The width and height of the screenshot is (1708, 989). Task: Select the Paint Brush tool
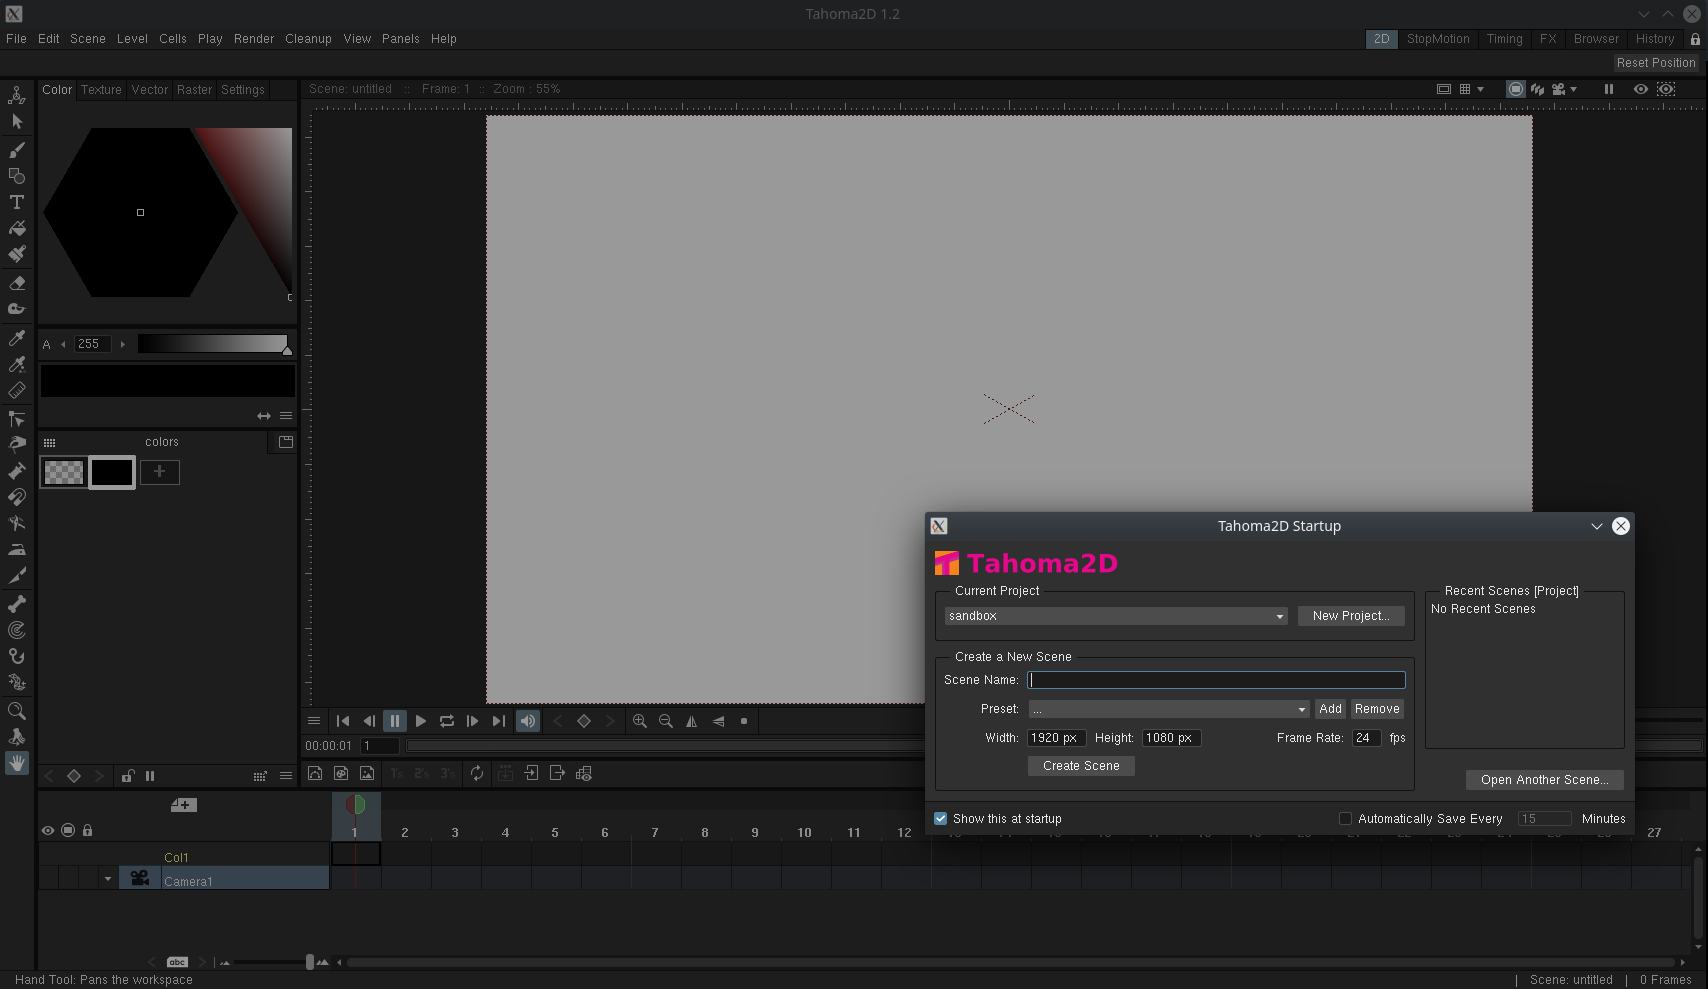click(17, 254)
